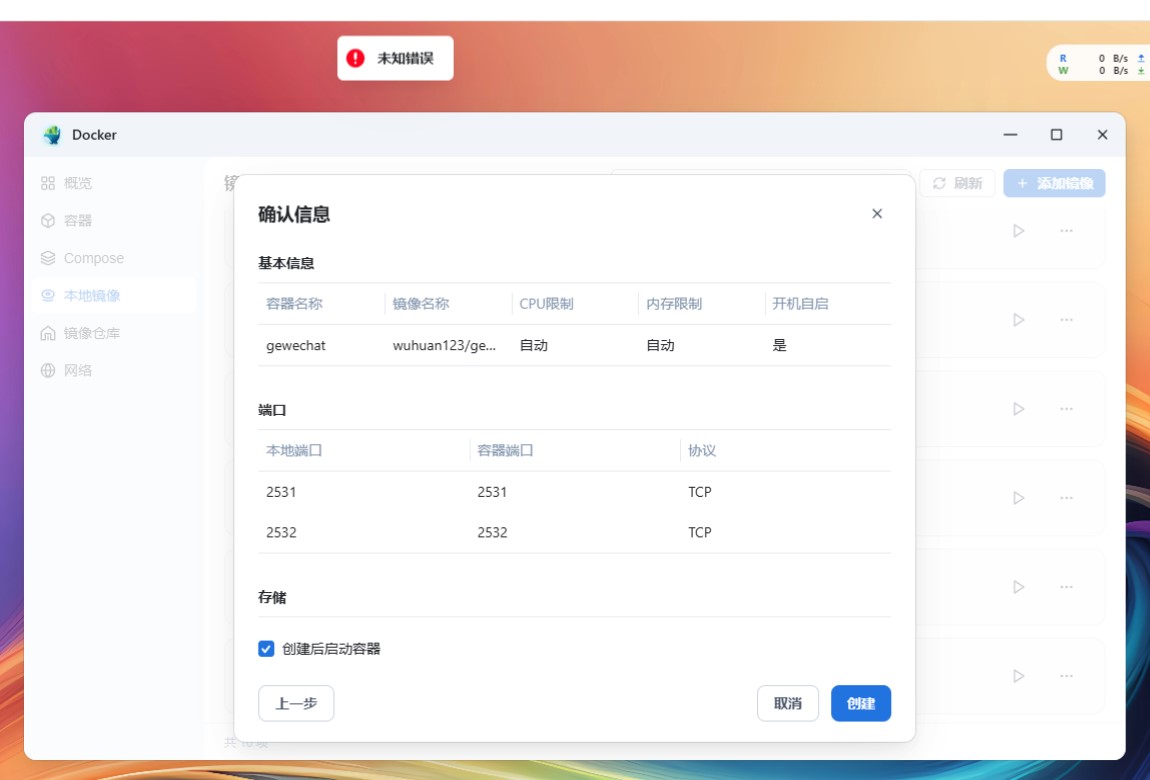Click the 容器名称 column header

tap(294, 303)
